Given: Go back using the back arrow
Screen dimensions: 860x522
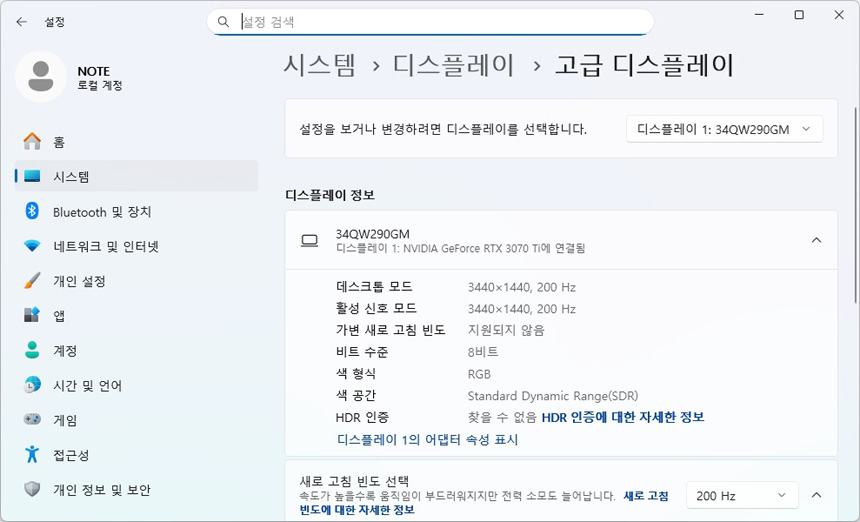Looking at the screenshot, I should pyautogui.click(x=21, y=21).
